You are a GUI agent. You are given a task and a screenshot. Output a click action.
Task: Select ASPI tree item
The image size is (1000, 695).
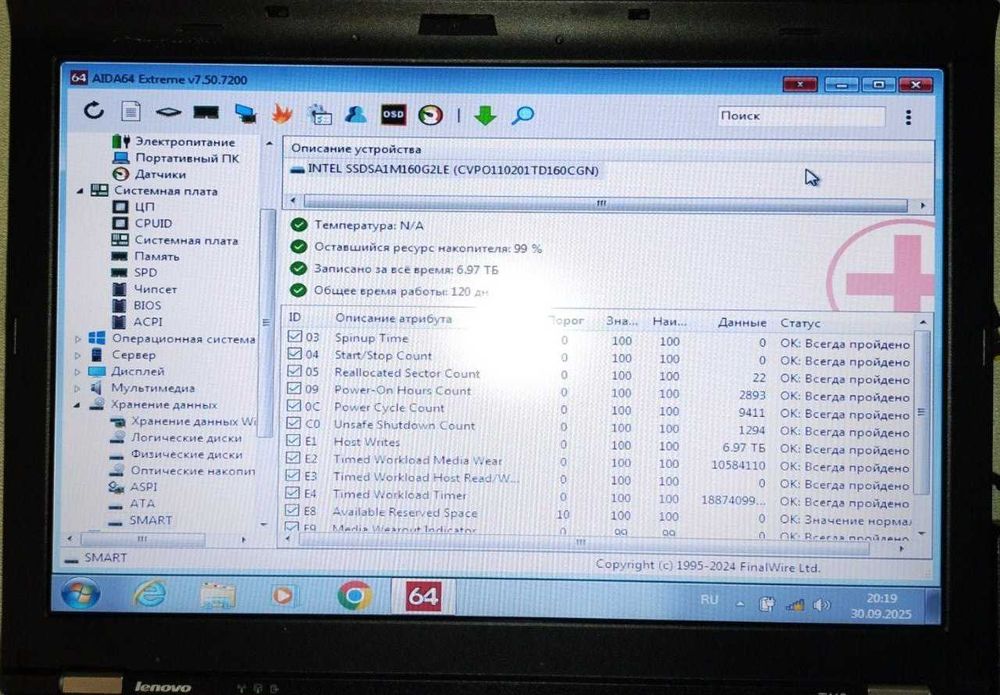[143, 487]
